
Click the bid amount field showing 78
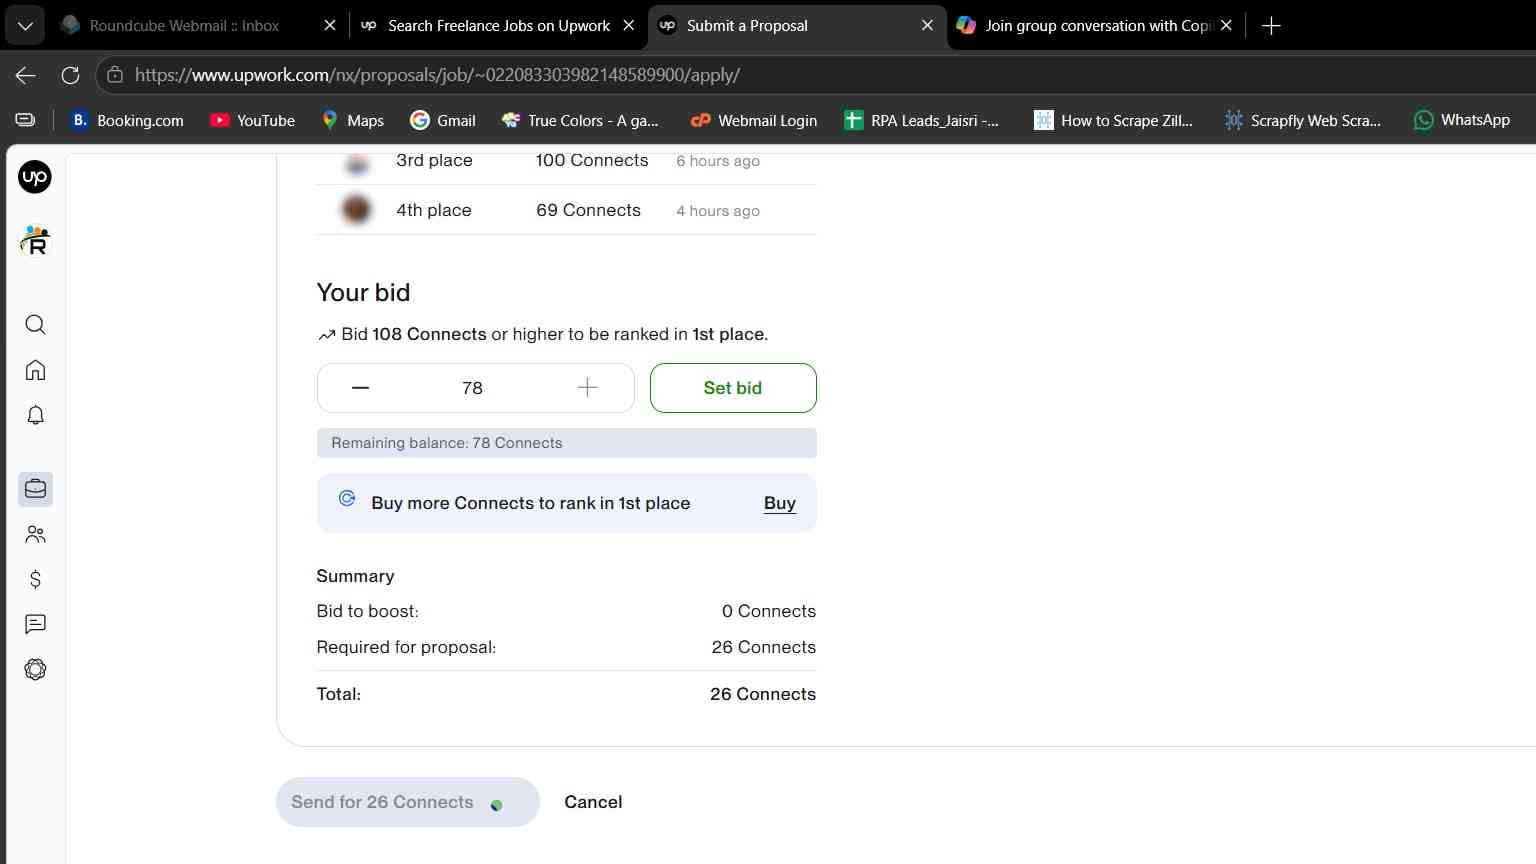tap(473, 388)
